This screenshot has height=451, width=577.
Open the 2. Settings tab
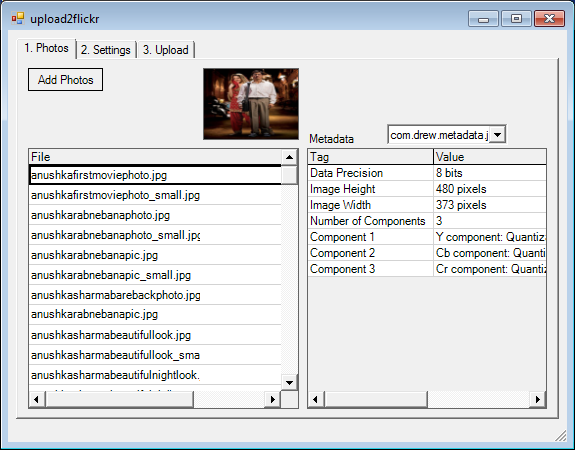106,50
